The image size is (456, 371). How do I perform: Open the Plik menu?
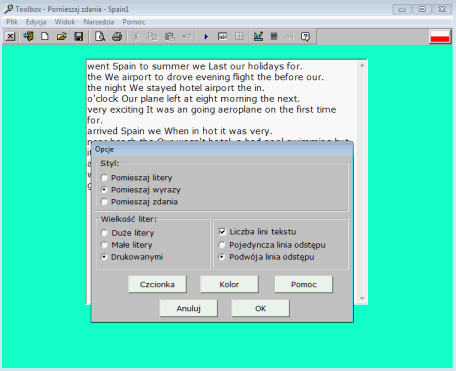coord(12,22)
